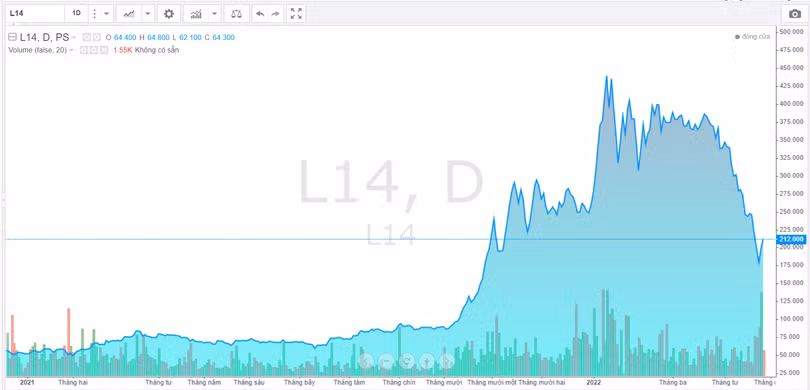Image resolution: width=810 pixels, height=390 pixels.
Task: Click the 100.000 price scale label
Action: tap(792, 319)
